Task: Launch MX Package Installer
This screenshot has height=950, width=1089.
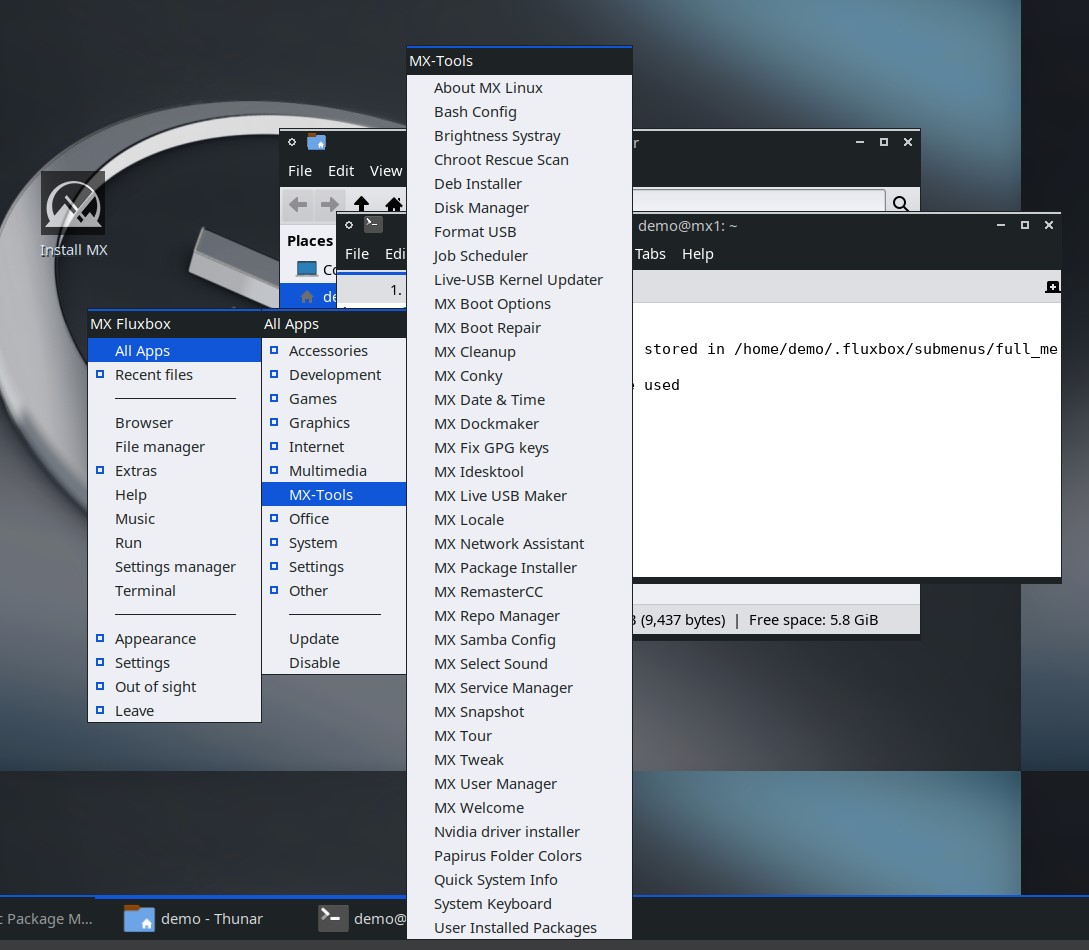Action: [x=519, y=568]
